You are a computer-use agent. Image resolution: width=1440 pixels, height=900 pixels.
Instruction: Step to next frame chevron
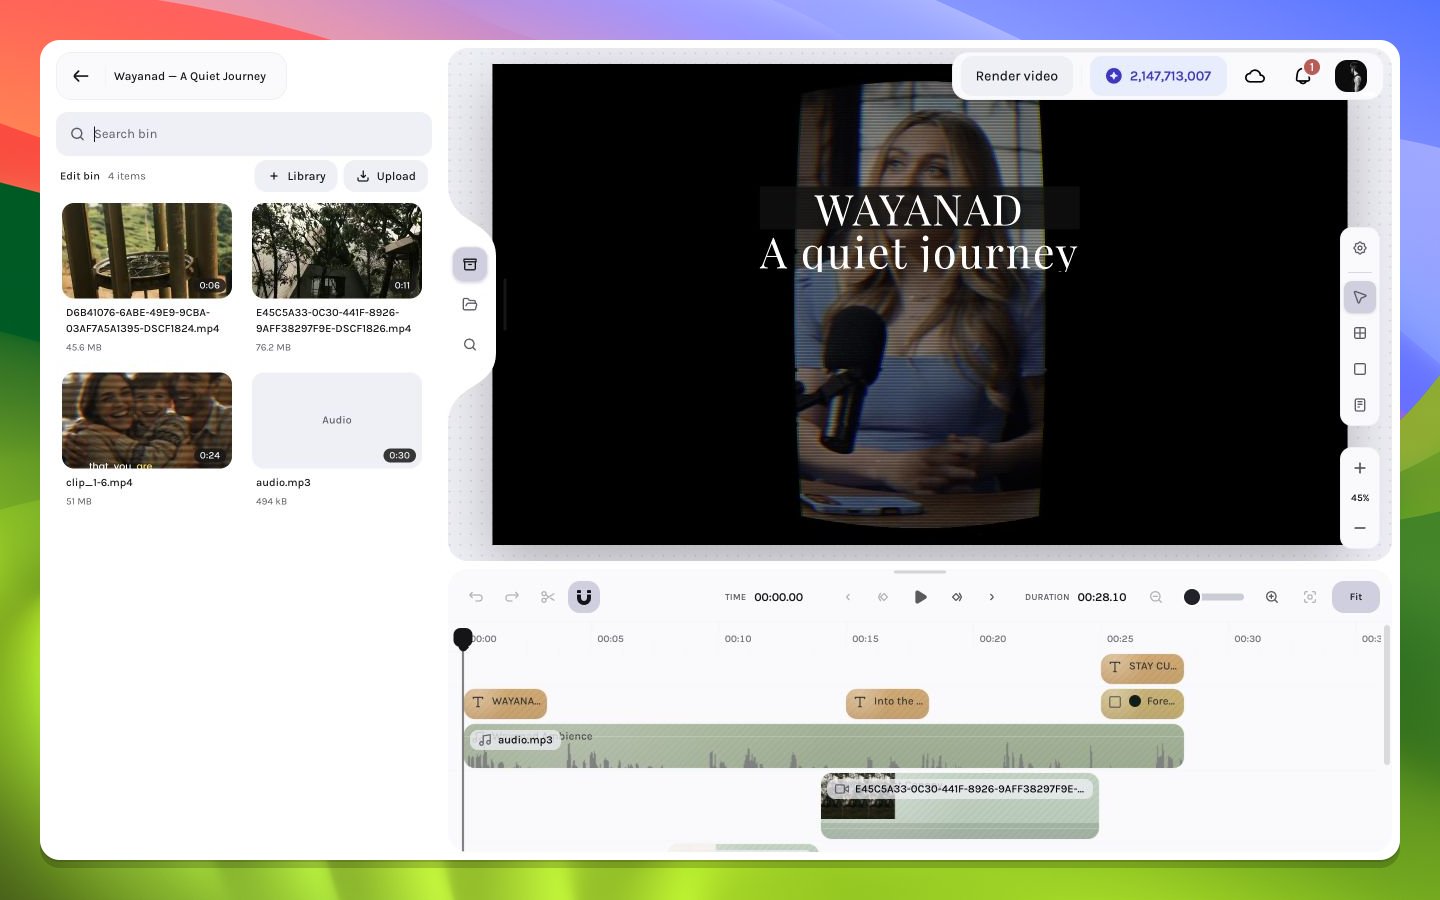tap(992, 597)
